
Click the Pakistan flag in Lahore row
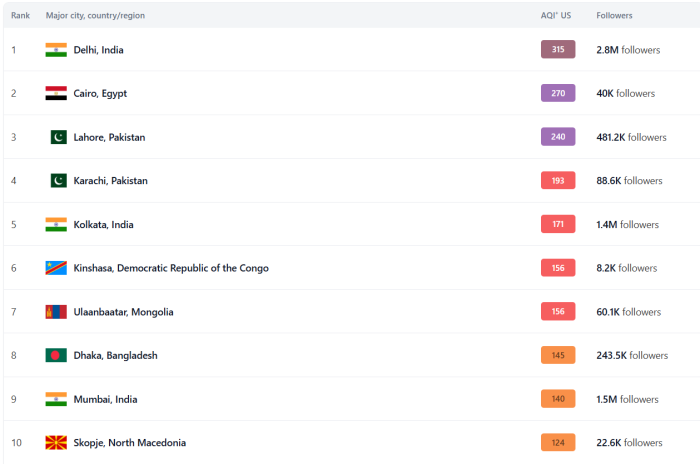(58, 137)
